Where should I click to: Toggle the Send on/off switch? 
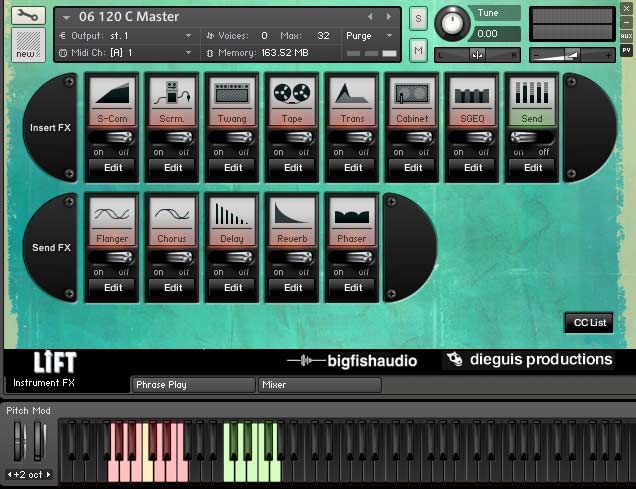(x=532, y=138)
